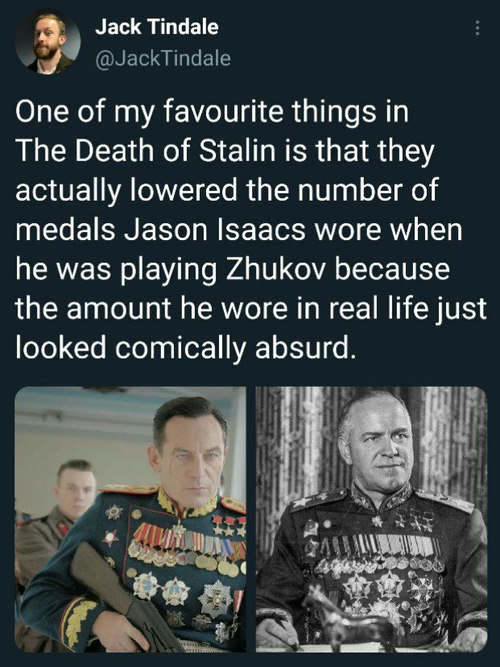The width and height of the screenshot is (500, 667).
Task: Open the @JackTindale handle link
Action: pos(163,58)
